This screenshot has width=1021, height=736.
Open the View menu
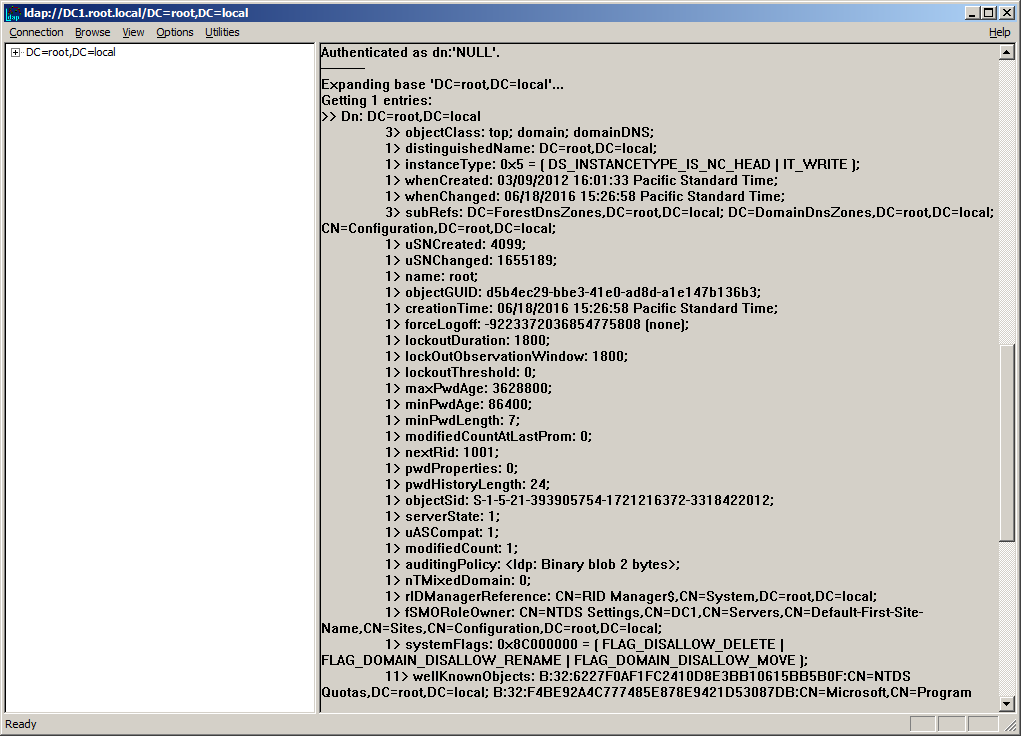coord(133,32)
